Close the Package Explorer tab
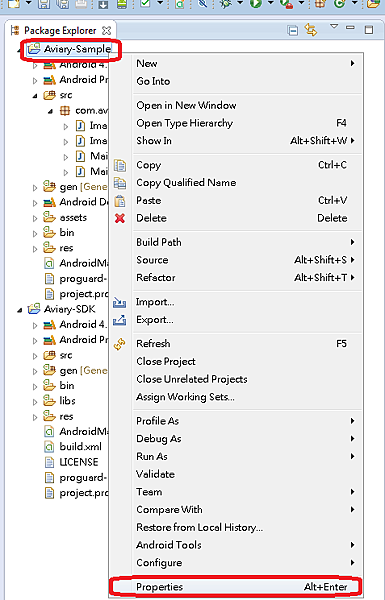 click(107, 31)
